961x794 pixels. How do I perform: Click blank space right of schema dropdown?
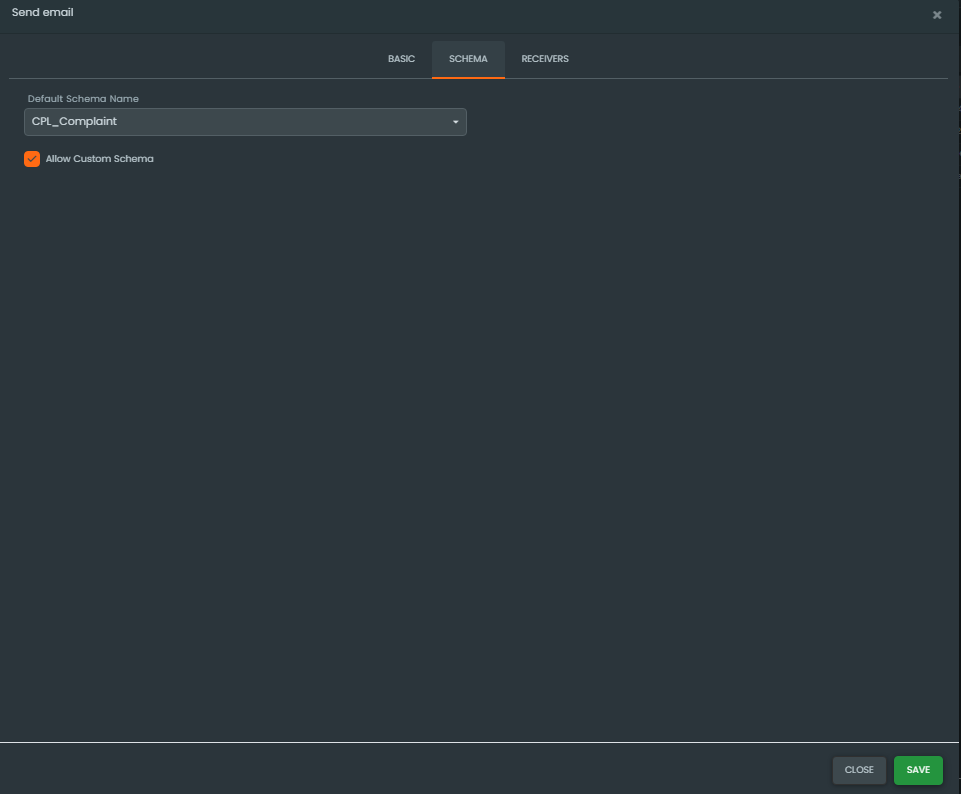pyautogui.click(x=700, y=122)
